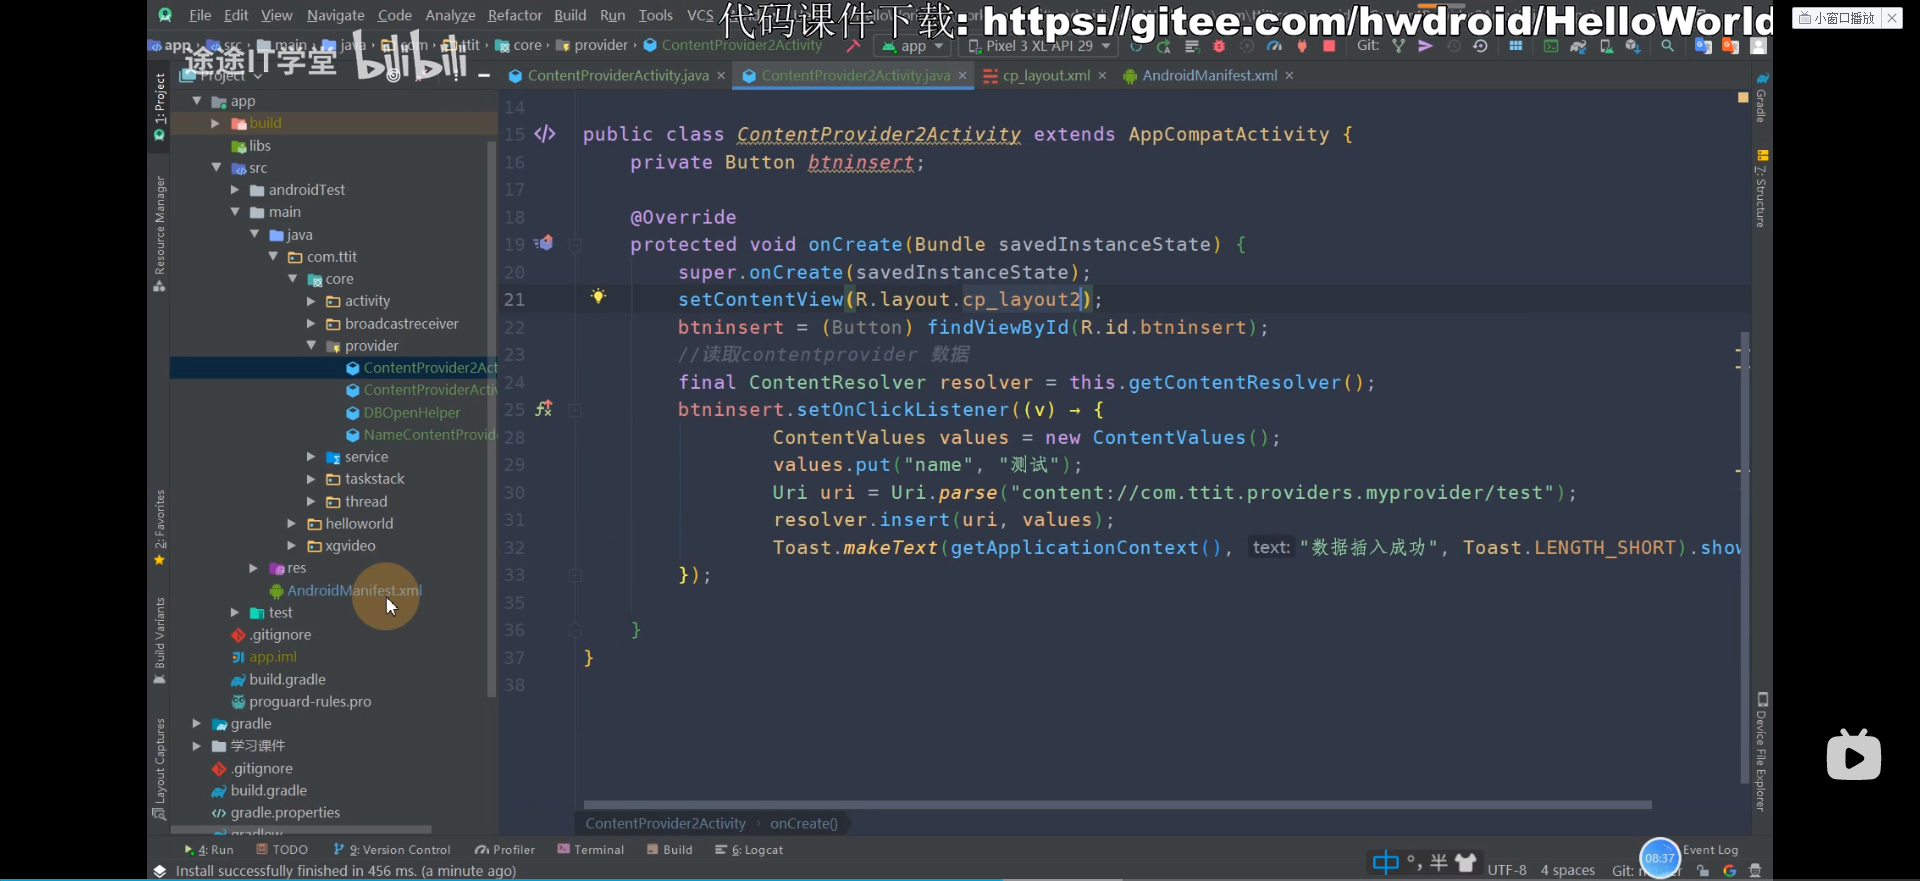This screenshot has height=881, width=1920.
Task: Collapse the provider package node
Action: [x=311, y=346]
